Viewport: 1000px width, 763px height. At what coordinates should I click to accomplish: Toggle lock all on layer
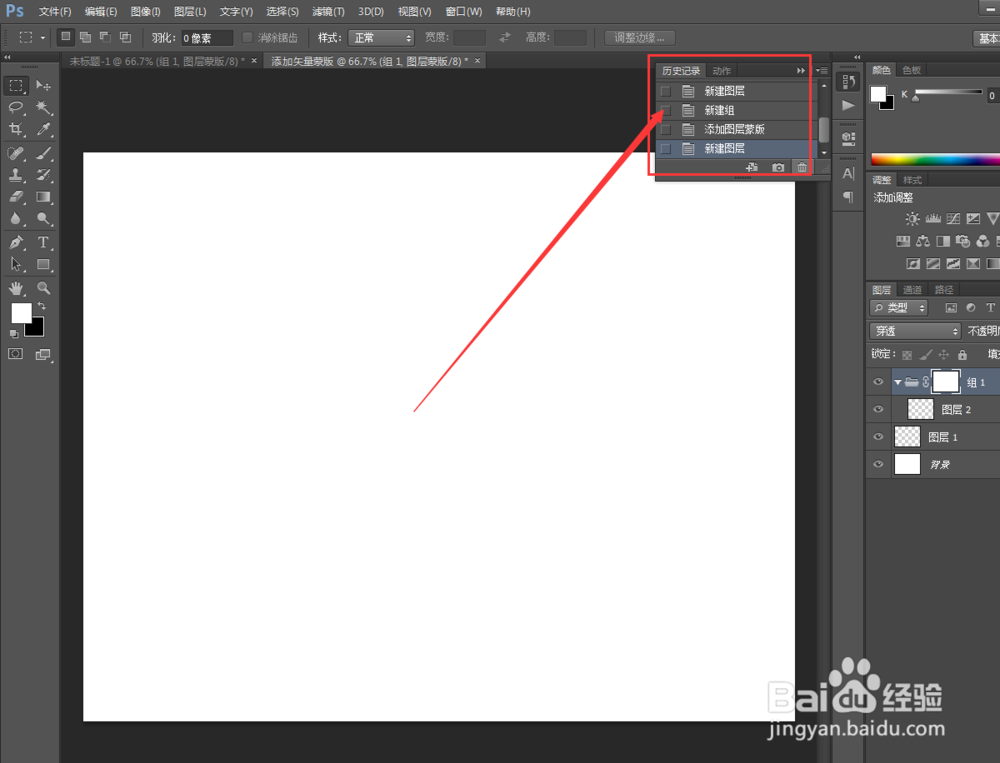(962, 355)
